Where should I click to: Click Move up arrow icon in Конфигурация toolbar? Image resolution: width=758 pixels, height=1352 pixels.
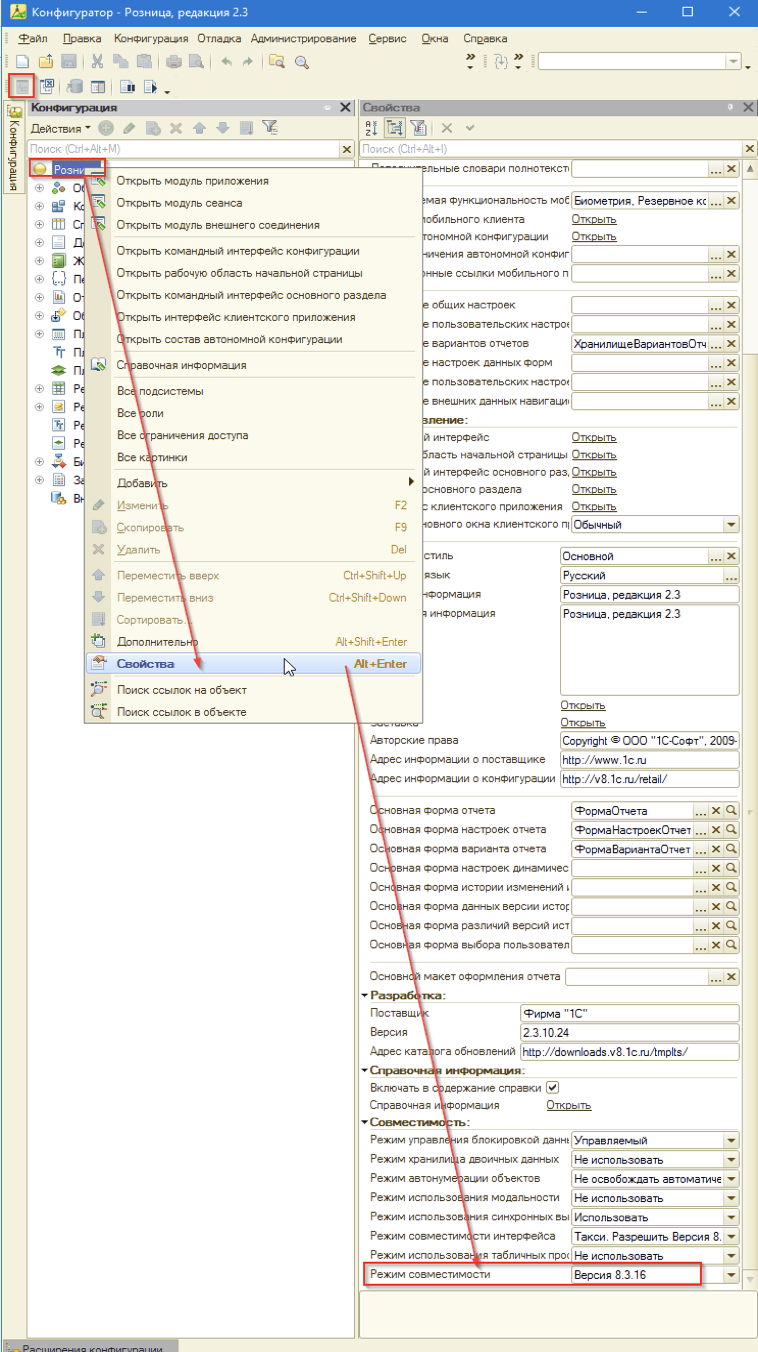pos(199,128)
